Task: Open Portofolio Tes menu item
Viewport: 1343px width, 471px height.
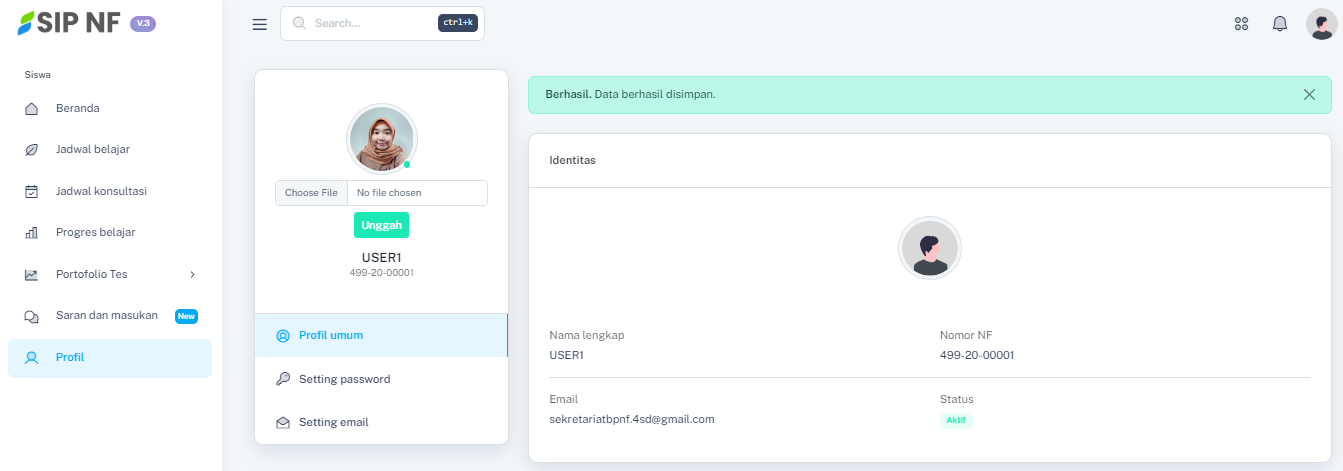Action: 92,274
